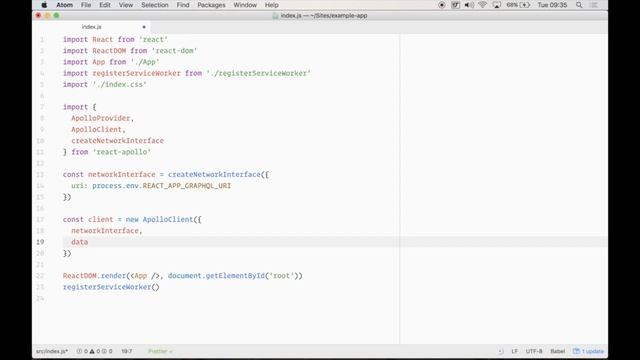Click the Wi-Fi status icon
The width and height of the screenshot is (640, 360).
[x=482, y=5]
